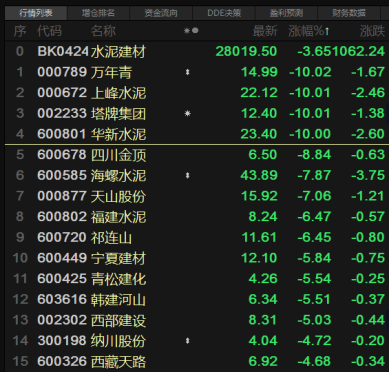Select stock code 600720

(x=62, y=238)
